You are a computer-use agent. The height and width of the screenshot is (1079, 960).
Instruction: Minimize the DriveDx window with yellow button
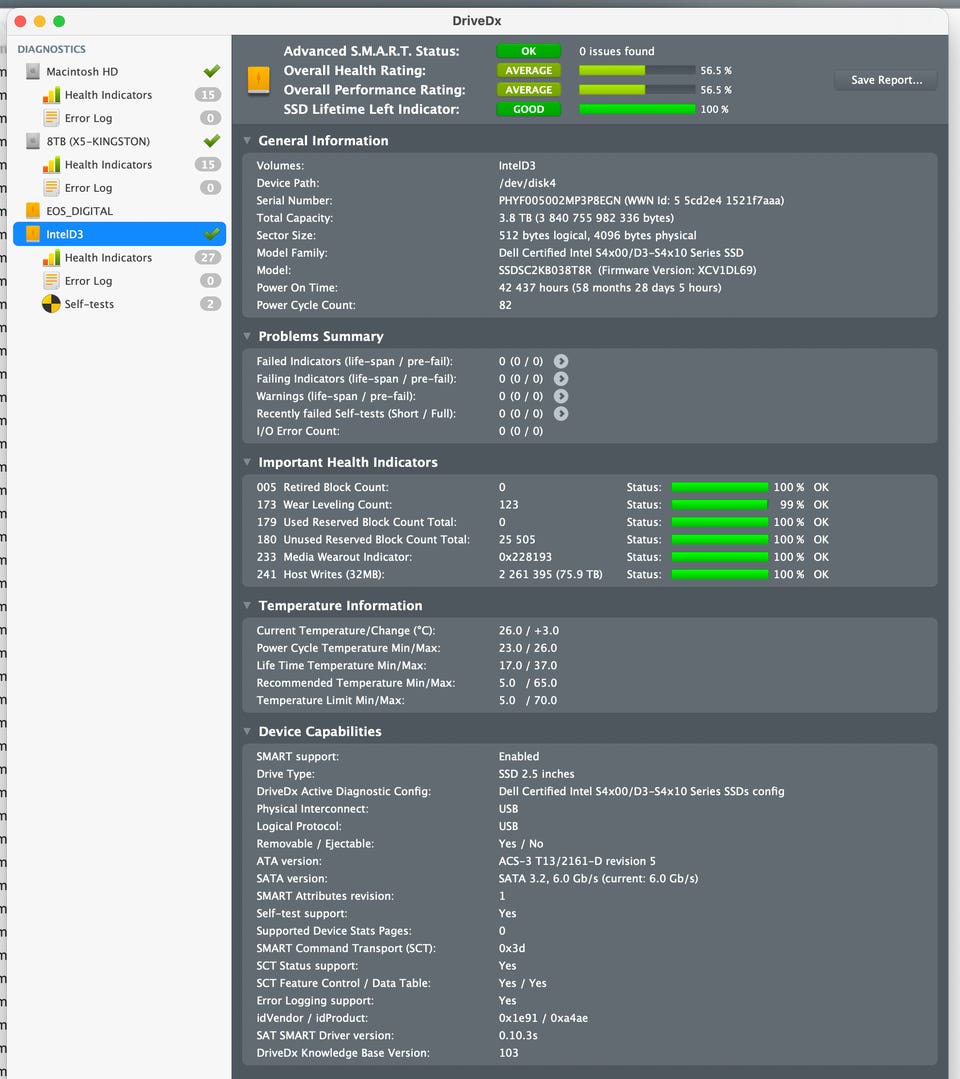coord(40,21)
